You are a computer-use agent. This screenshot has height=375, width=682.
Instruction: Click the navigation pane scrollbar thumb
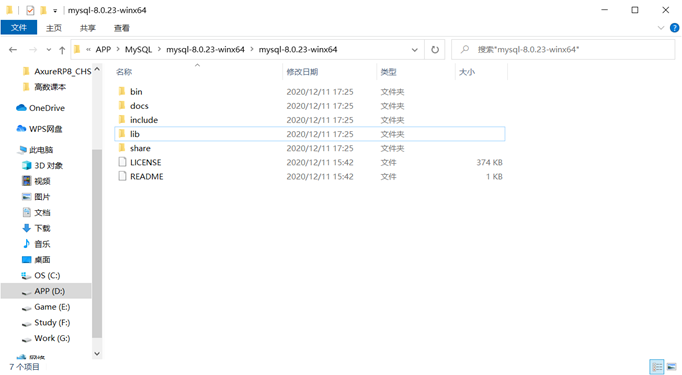(97, 243)
